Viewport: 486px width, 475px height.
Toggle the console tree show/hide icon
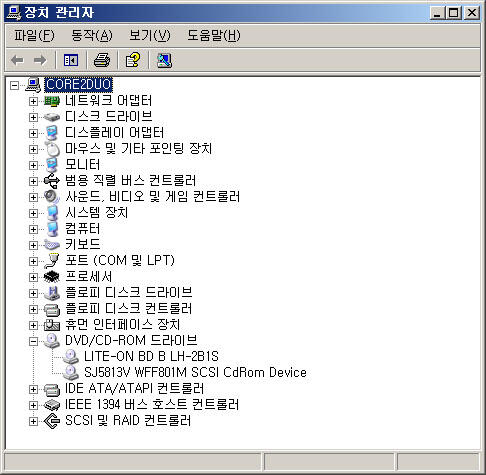tap(71, 60)
